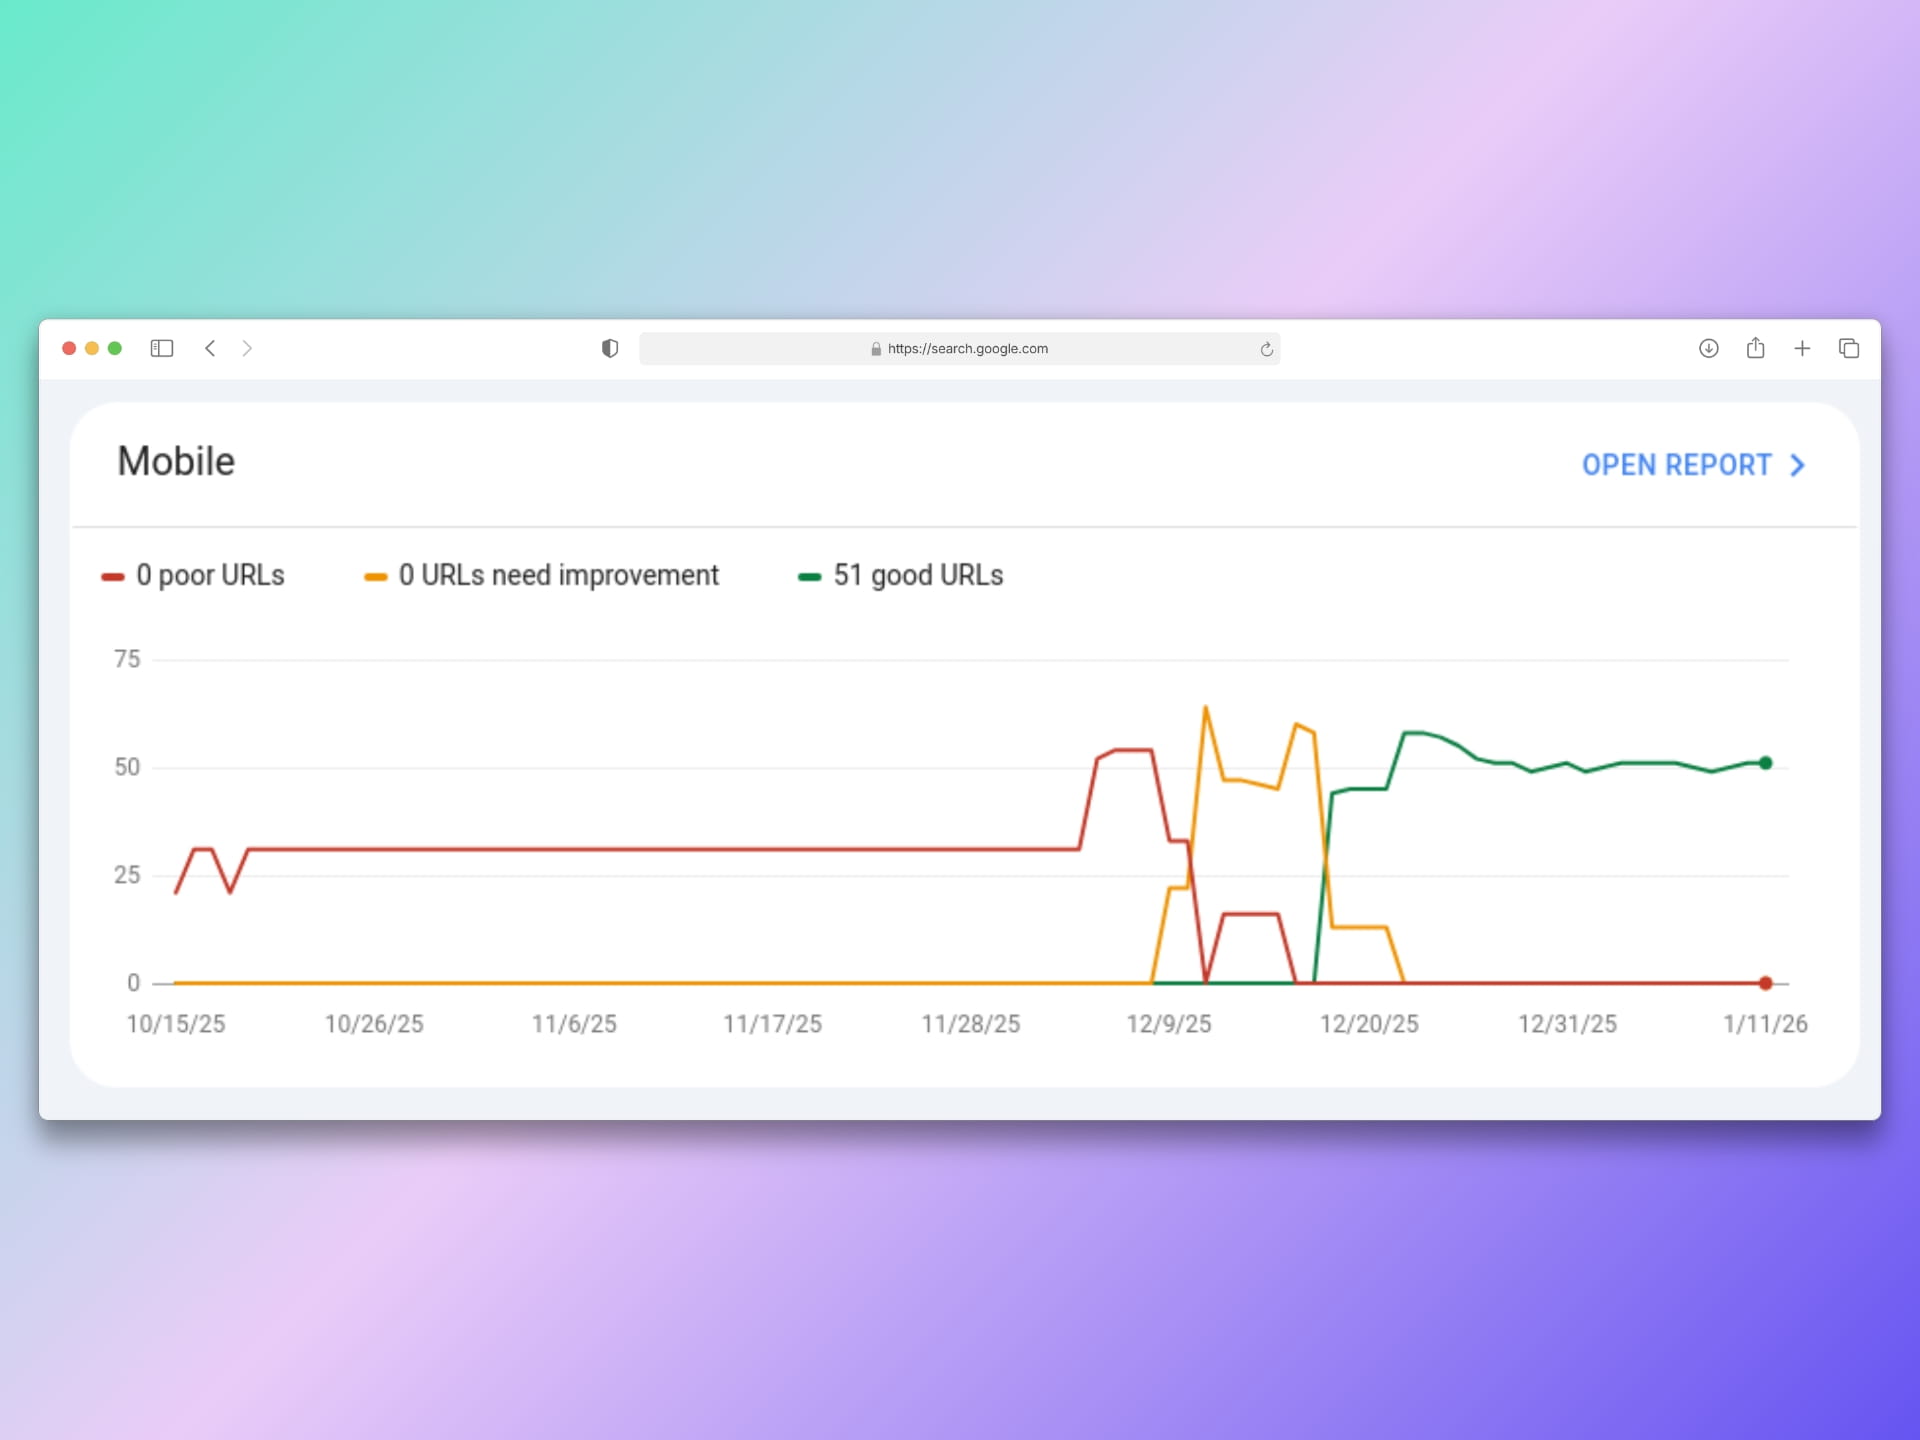The image size is (1920, 1440).
Task: Click the 11/6/25 axis date
Action: coord(574,1024)
